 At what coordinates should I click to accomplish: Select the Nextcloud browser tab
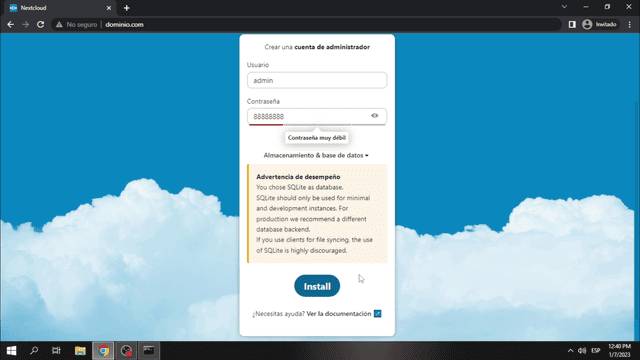click(x=60, y=8)
